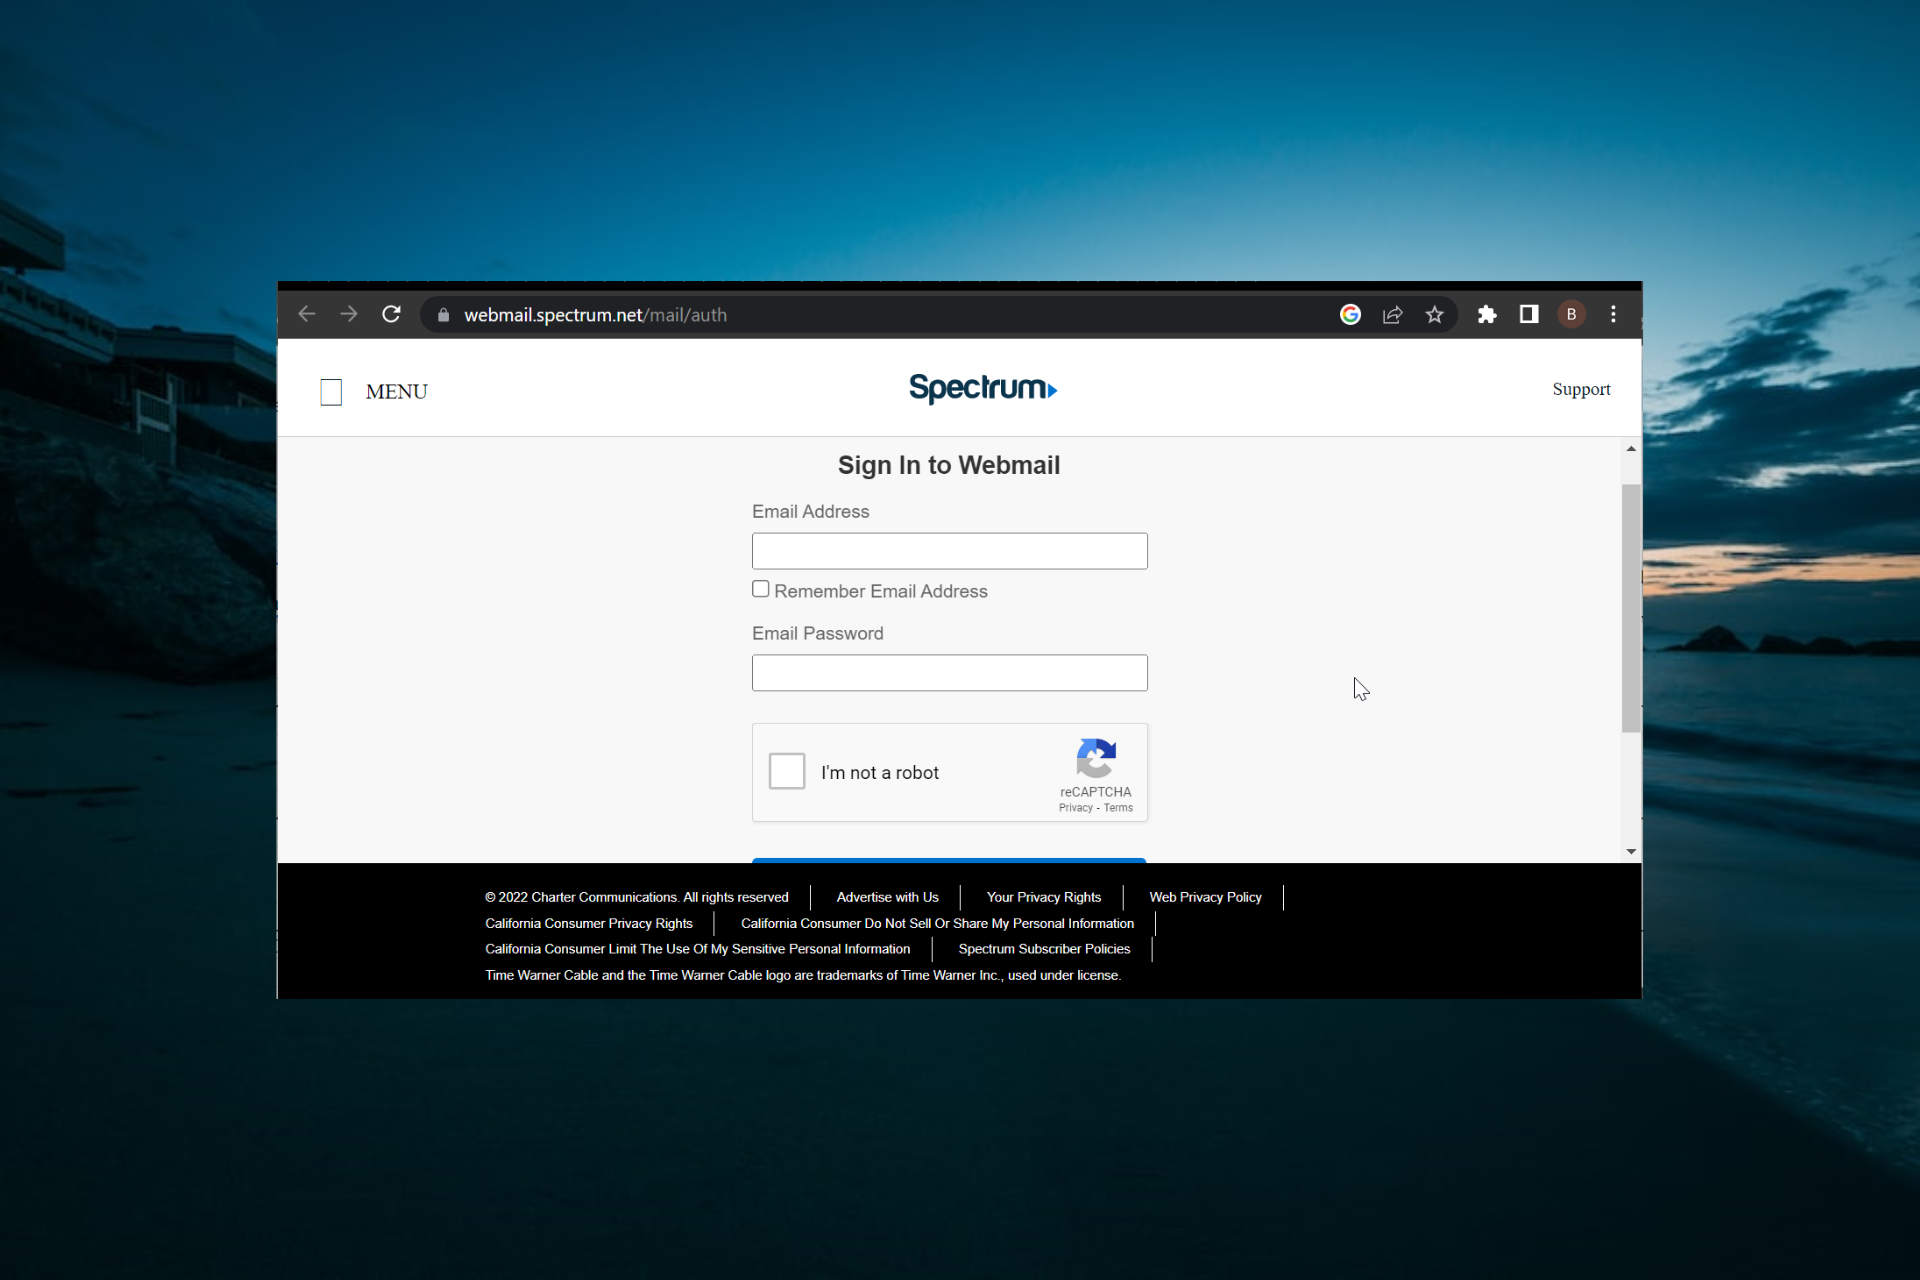Open Do Not Sell Or Share link
Image resolution: width=1920 pixels, height=1280 pixels.
coord(937,923)
